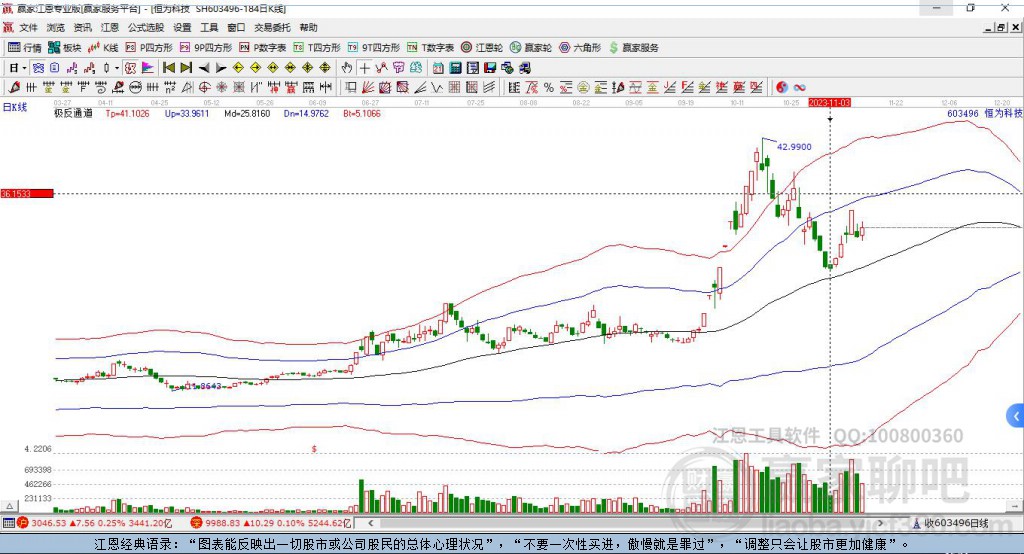Viewport: 1024px width, 554px height.
Task: Click the highlighted 2023-11-03 date marker
Action: pyautogui.click(x=829, y=103)
